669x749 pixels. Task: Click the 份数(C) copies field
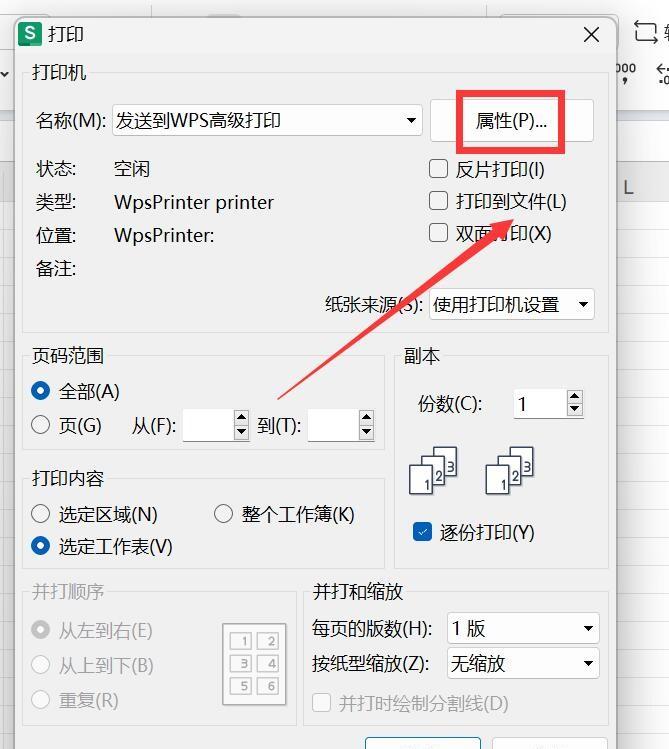(x=540, y=404)
